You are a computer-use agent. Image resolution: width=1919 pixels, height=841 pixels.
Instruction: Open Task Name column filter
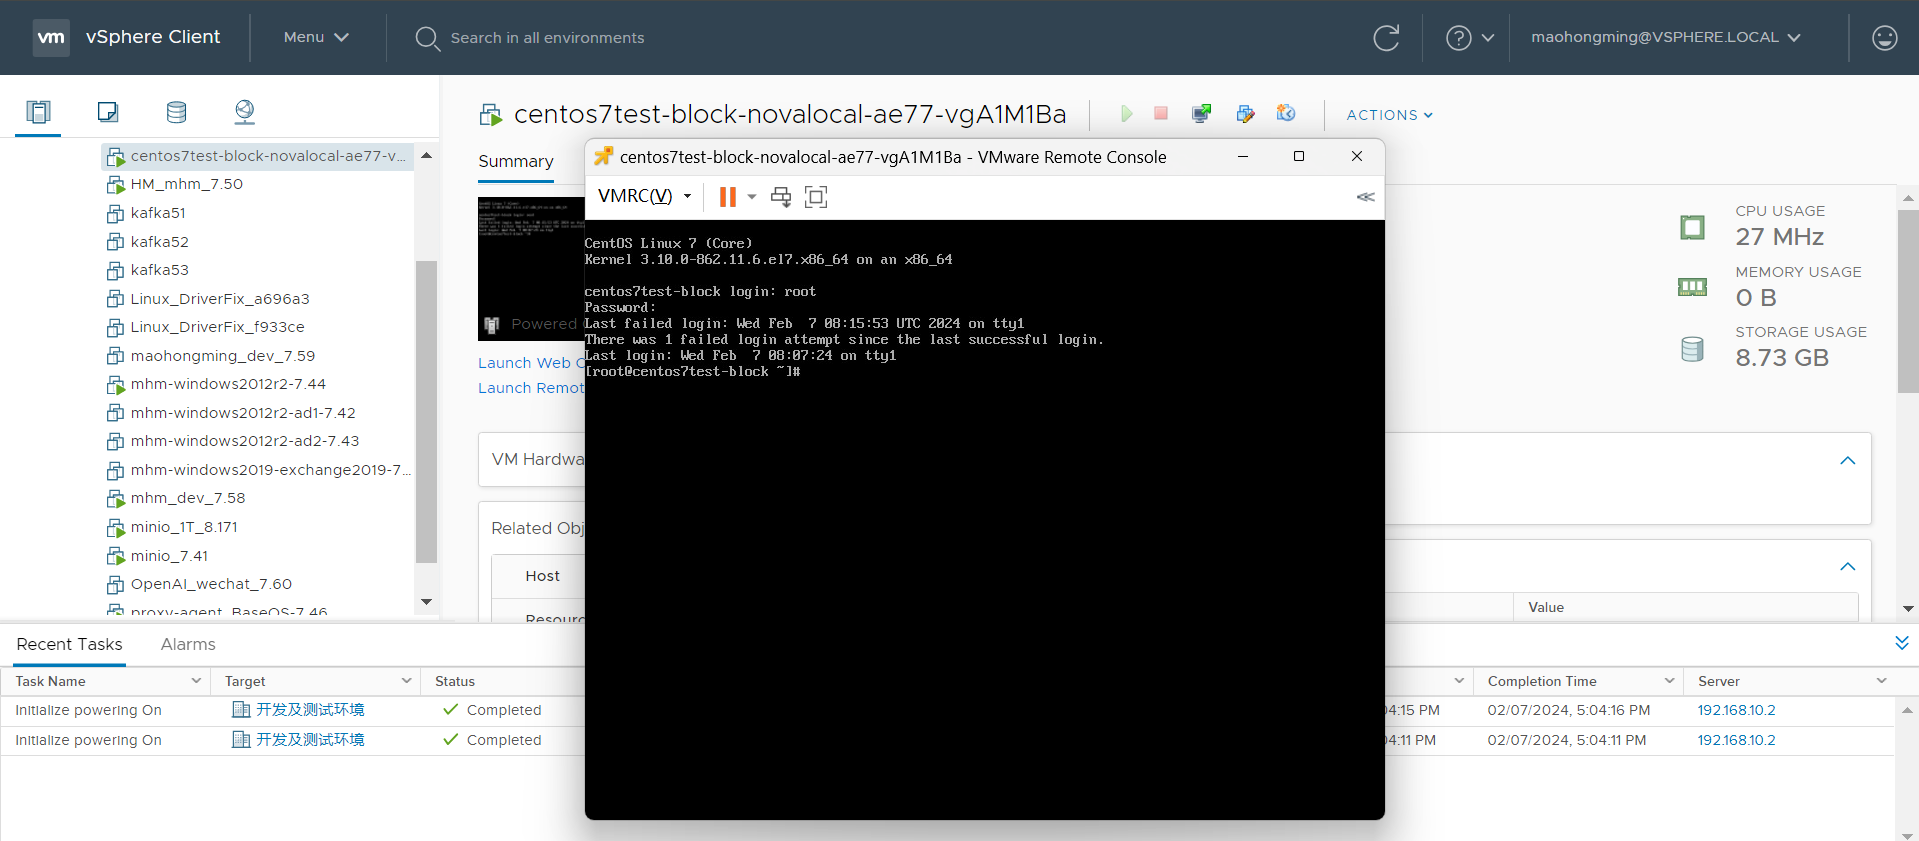pos(196,681)
